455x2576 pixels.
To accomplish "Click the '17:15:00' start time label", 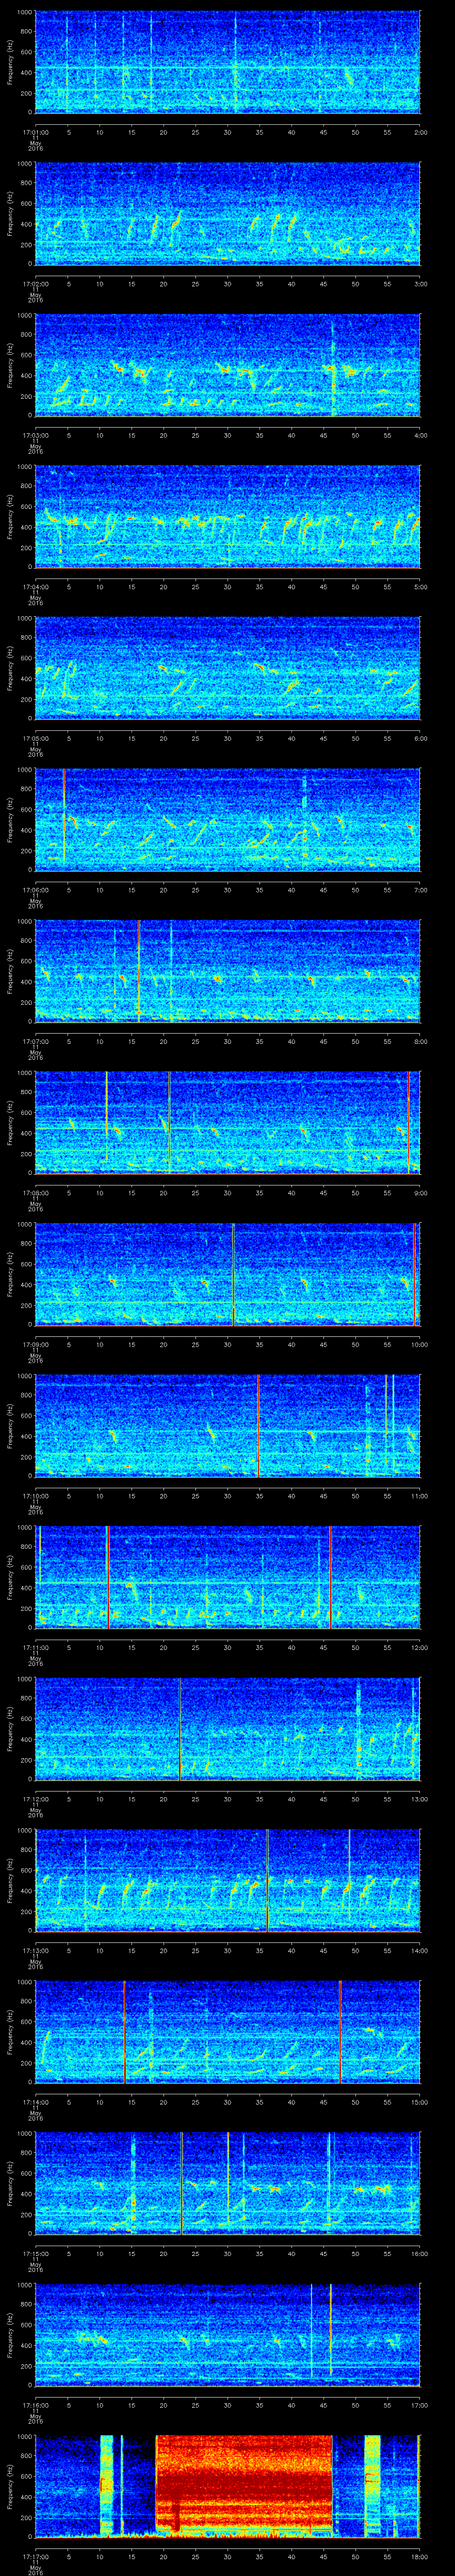I will point(35,2254).
